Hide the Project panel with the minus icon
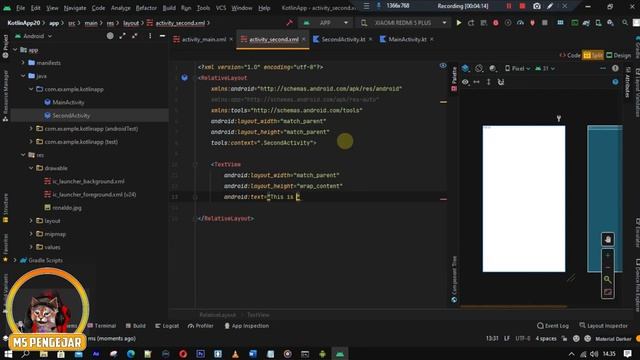Viewport: 640px width, 360px height. coord(162,36)
